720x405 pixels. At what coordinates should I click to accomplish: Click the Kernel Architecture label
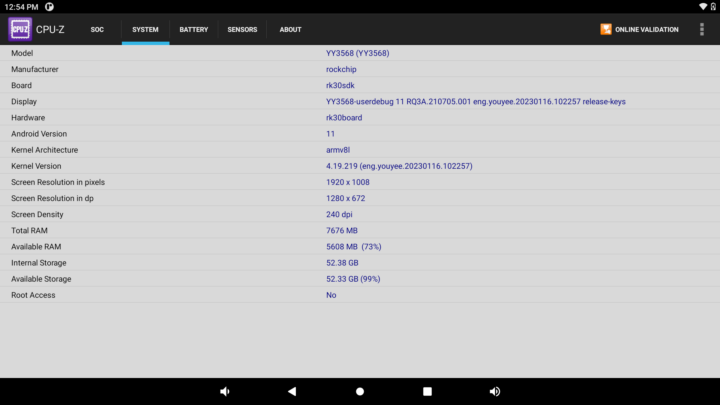point(45,150)
